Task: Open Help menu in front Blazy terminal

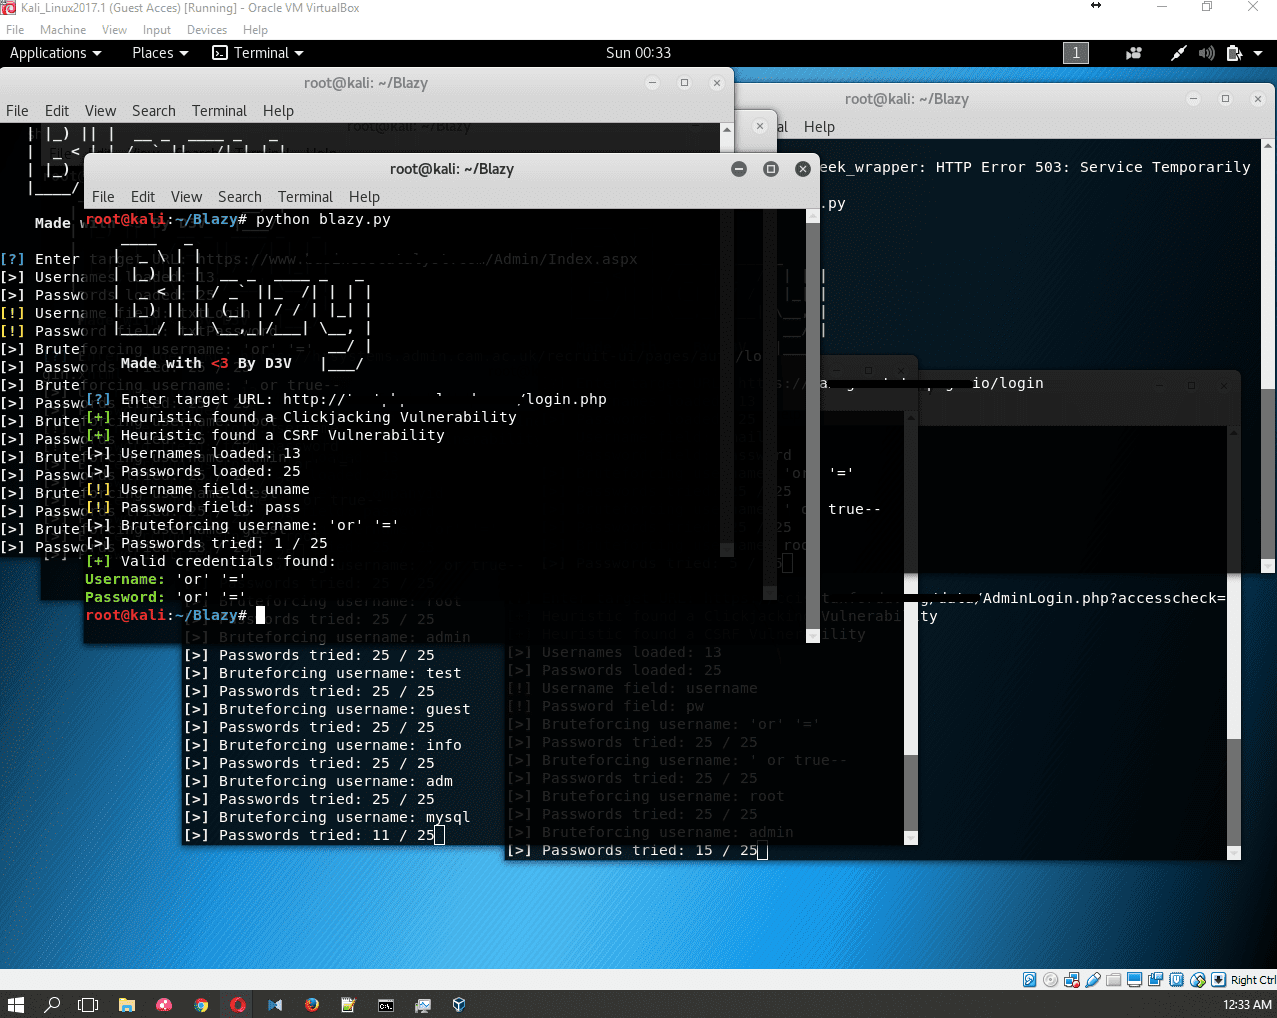Action: pos(364,197)
